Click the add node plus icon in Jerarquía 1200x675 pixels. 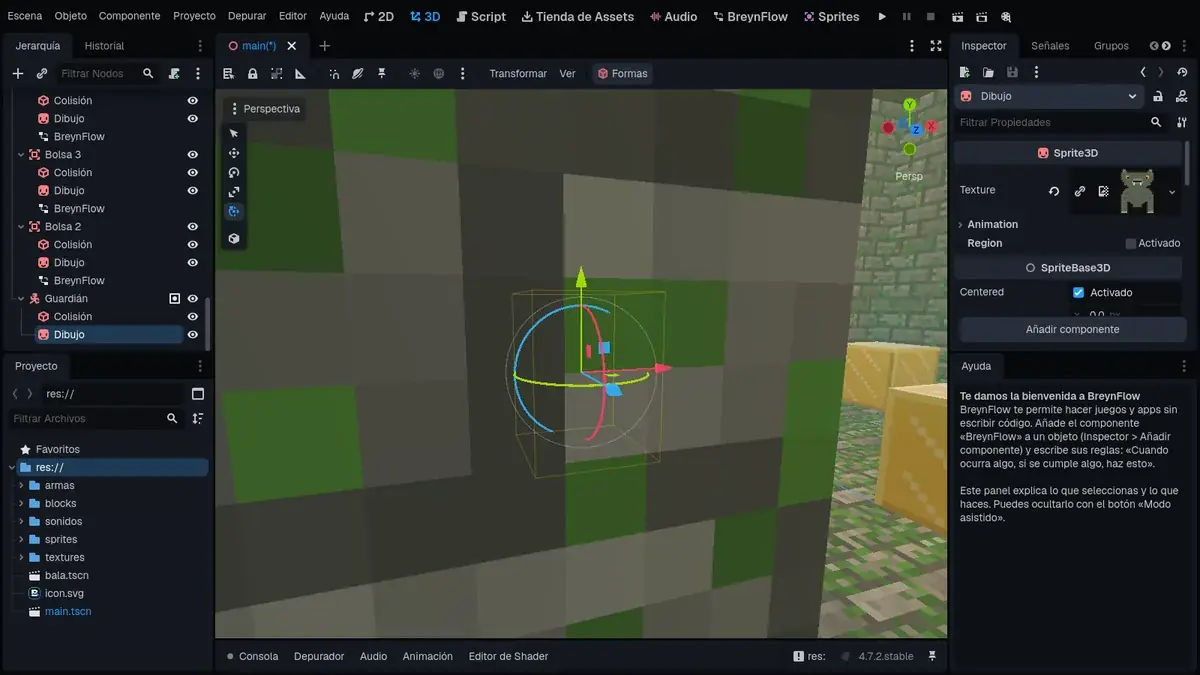17,73
